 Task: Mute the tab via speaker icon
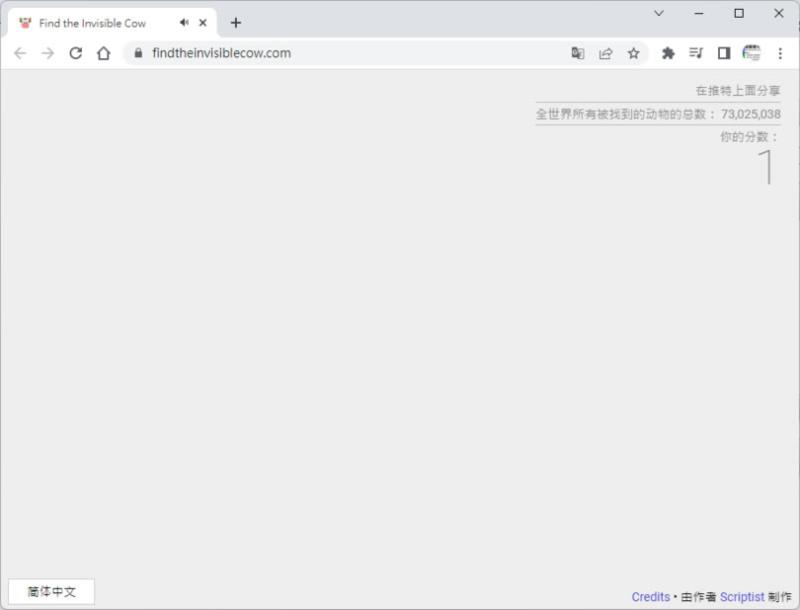click(x=184, y=22)
